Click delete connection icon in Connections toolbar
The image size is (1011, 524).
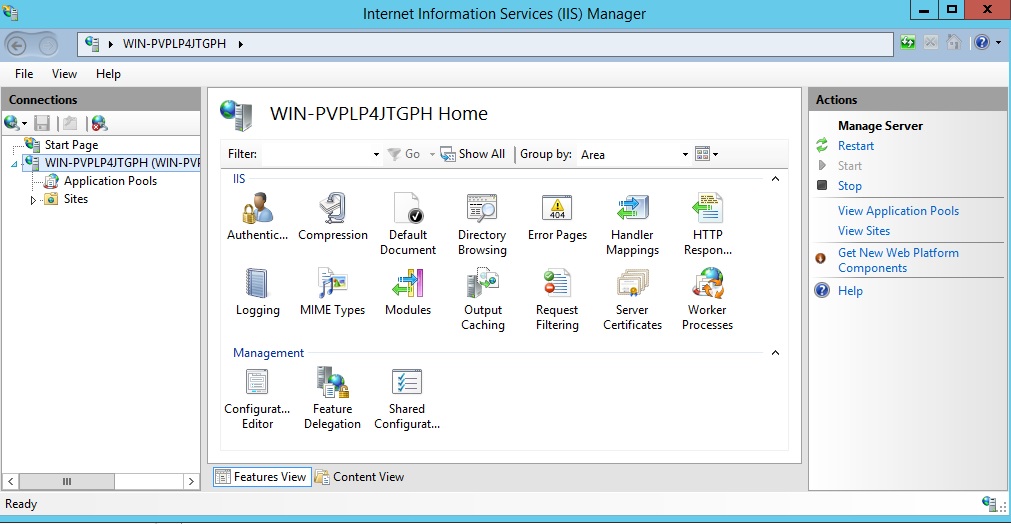pos(99,123)
